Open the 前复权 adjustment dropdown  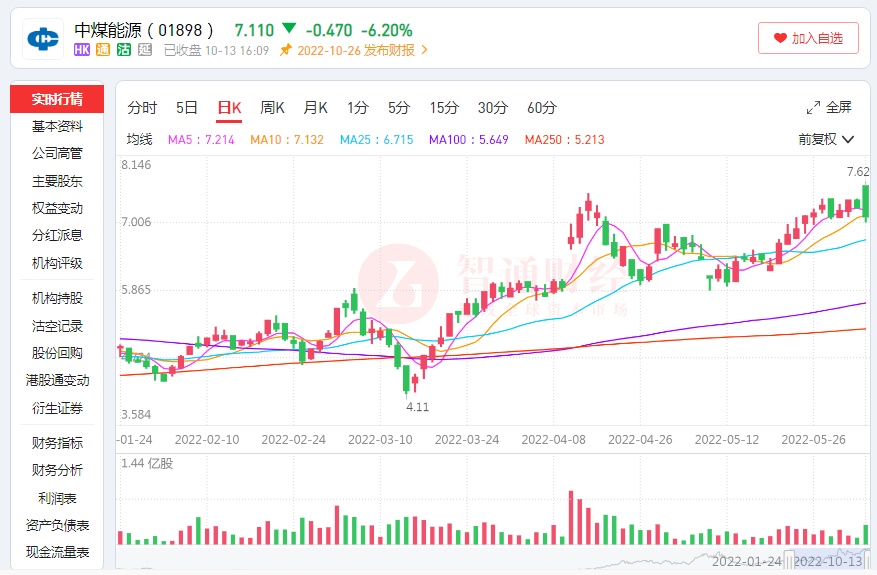pyautogui.click(x=826, y=140)
